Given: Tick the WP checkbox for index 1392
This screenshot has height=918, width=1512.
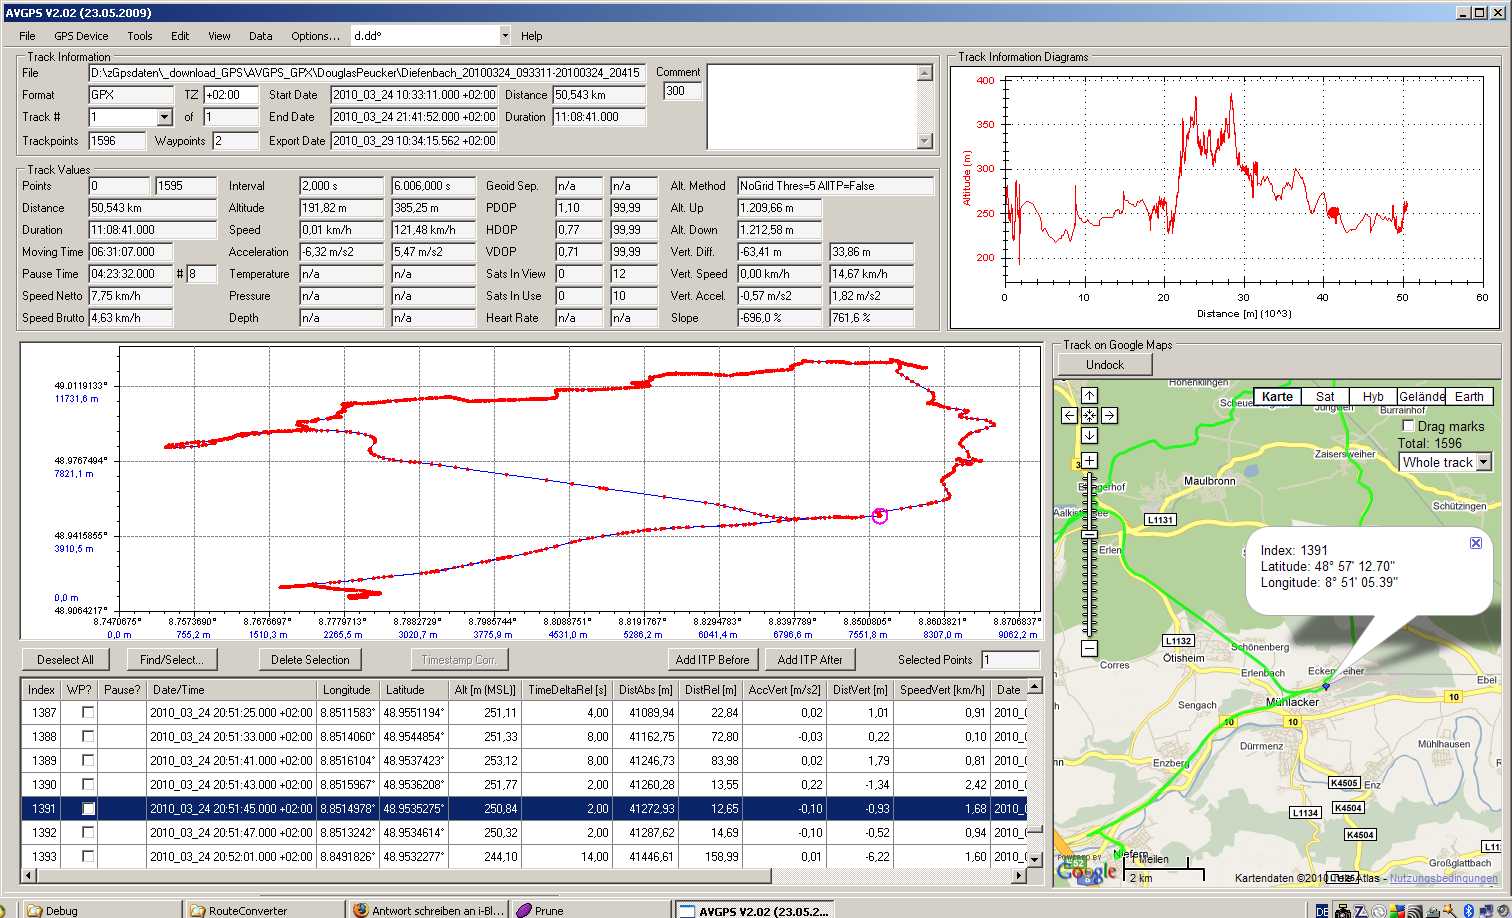Looking at the screenshot, I should (x=88, y=832).
